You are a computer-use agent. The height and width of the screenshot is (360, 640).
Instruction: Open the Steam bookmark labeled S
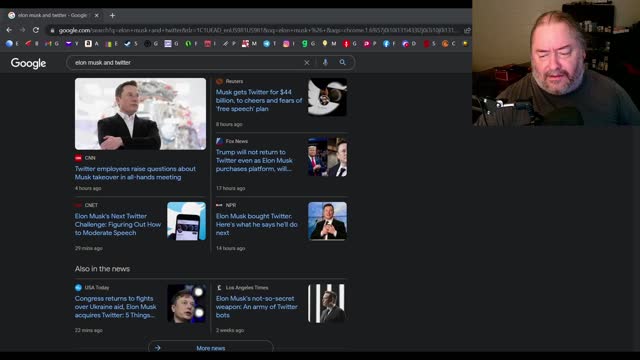pyautogui.click(x=131, y=43)
